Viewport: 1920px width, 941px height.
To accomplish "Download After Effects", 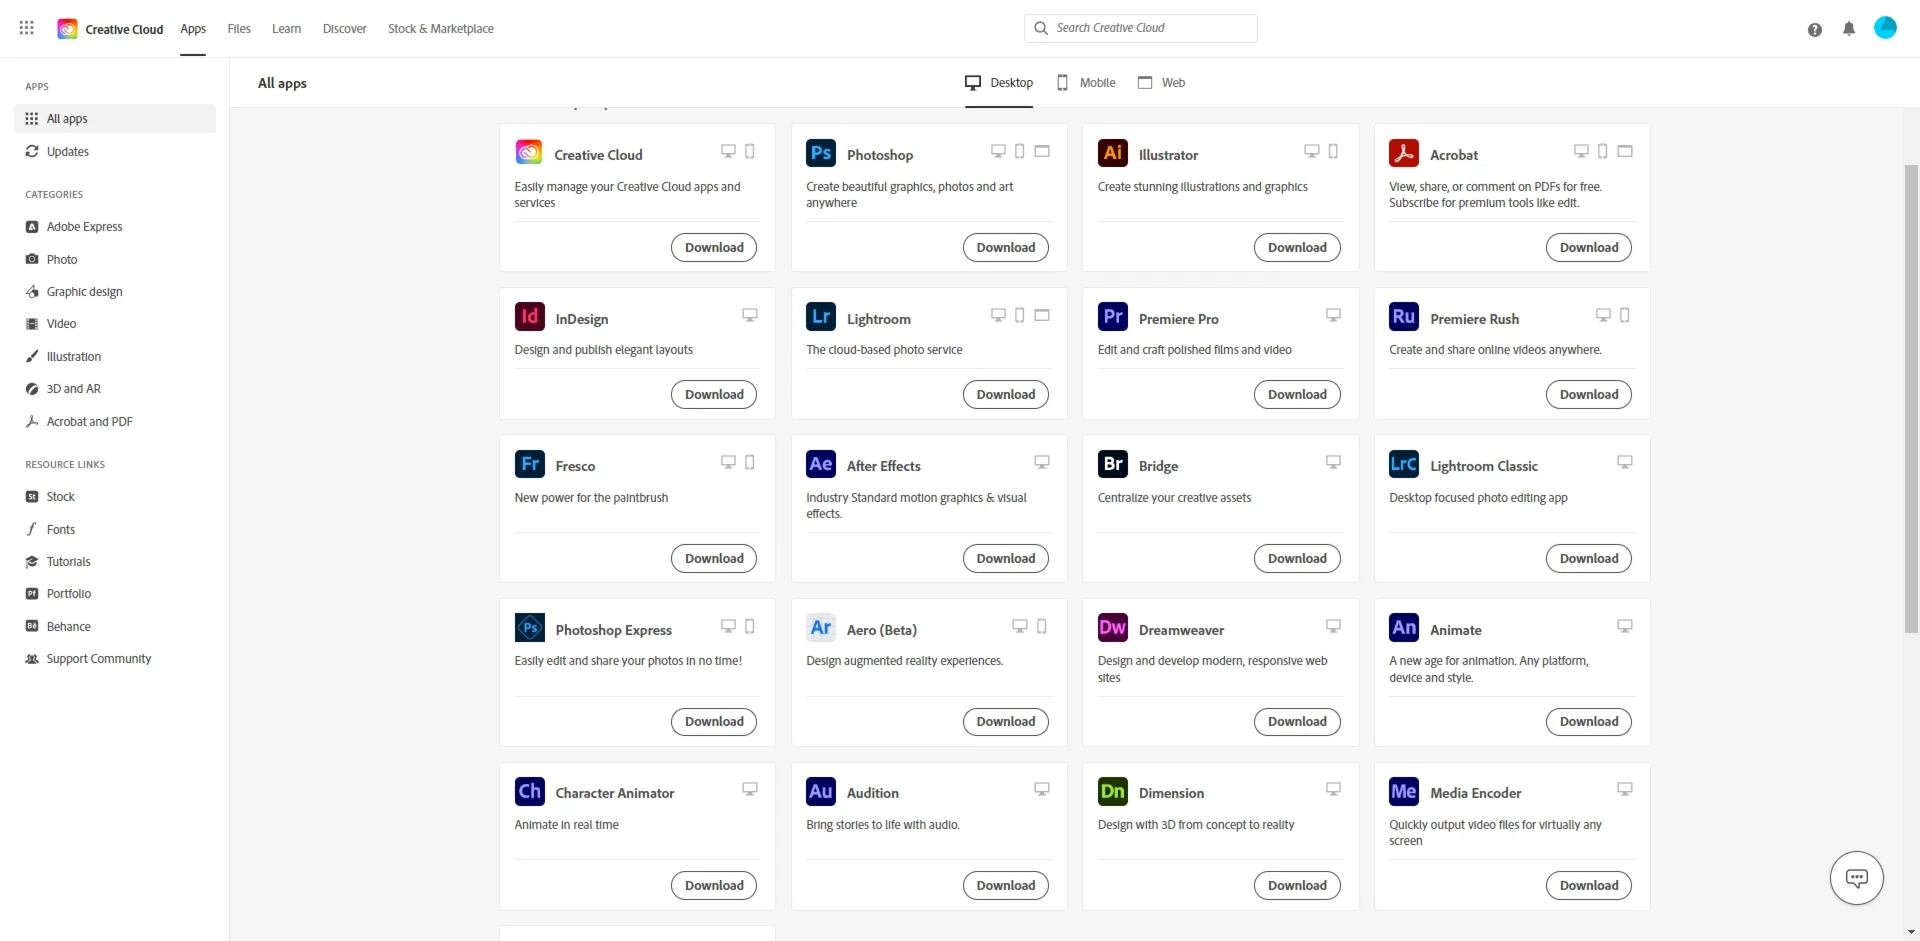I will pos(1006,559).
